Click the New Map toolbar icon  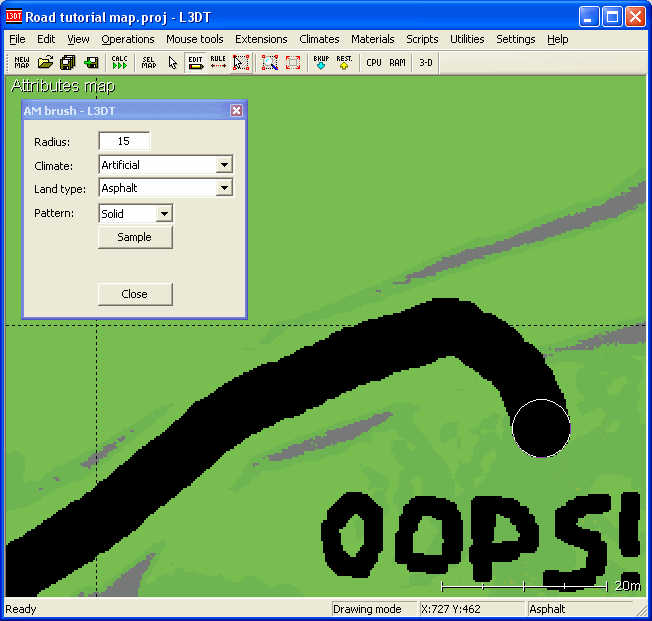click(22, 62)
